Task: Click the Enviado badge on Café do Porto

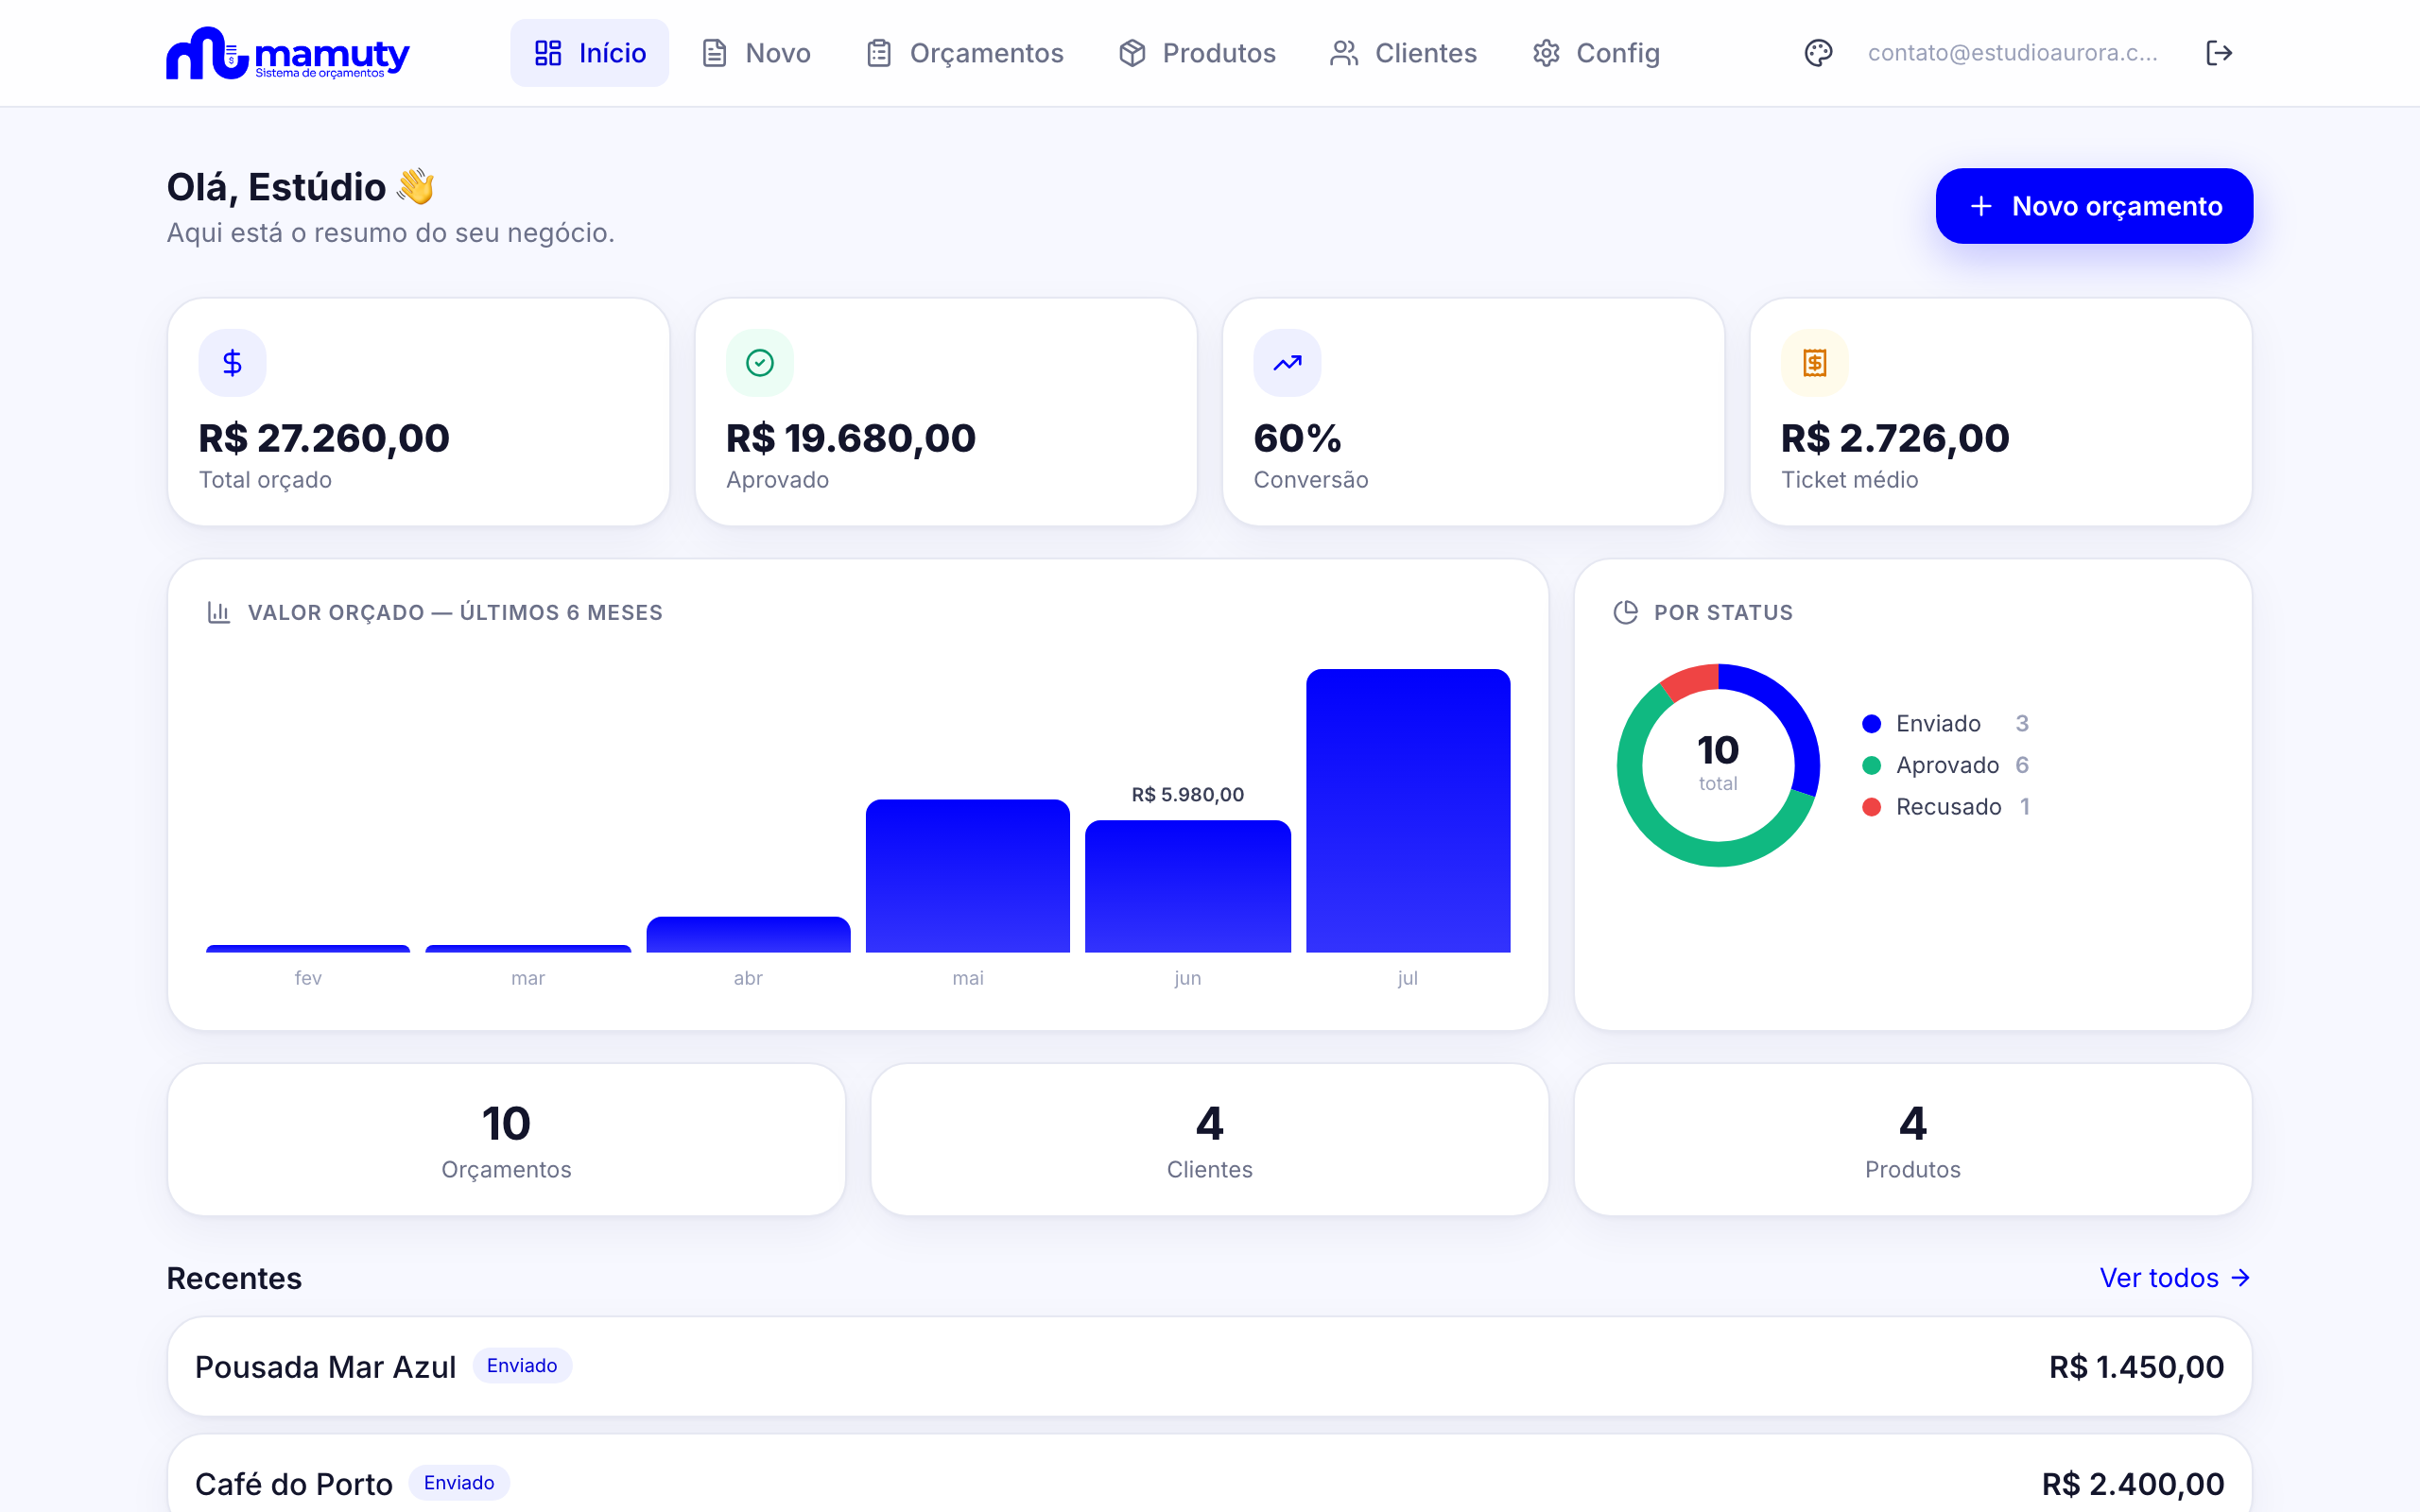Action: 459,1483
